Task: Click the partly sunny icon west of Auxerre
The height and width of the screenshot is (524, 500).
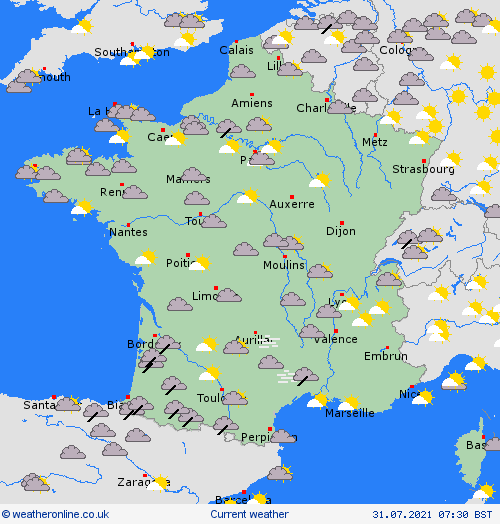Action: [x=248, y=196]
